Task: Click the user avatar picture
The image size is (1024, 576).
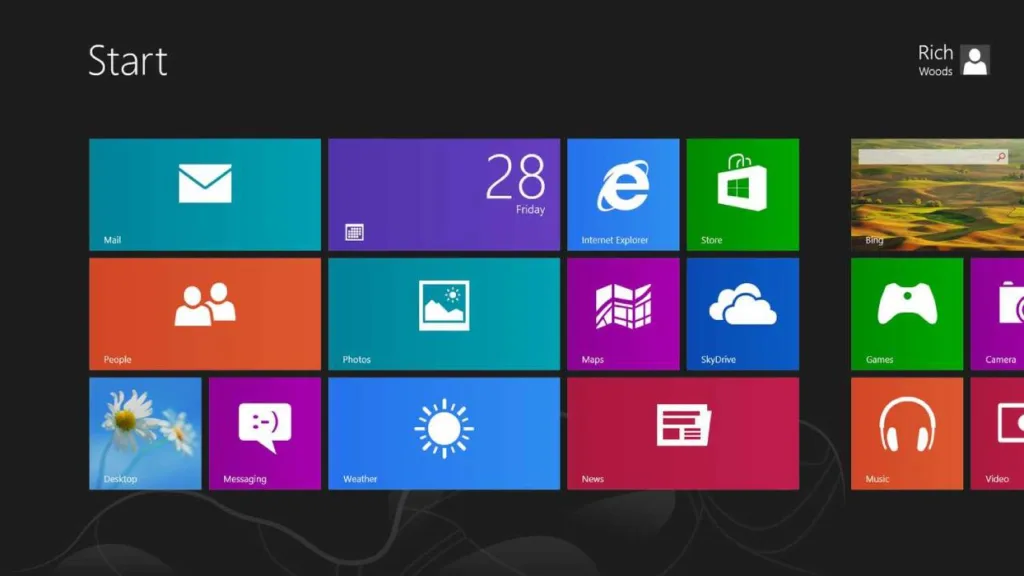Action: point(975,60)
